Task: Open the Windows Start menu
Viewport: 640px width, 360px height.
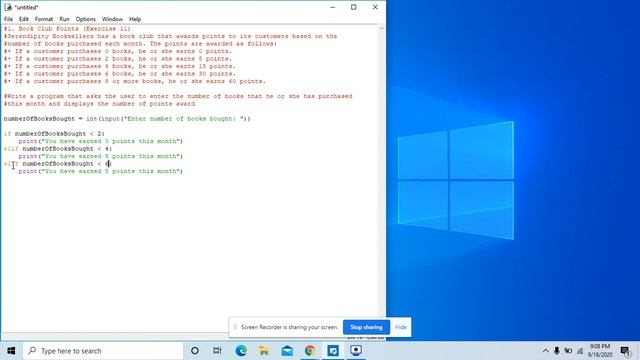Action: (11, 351)
